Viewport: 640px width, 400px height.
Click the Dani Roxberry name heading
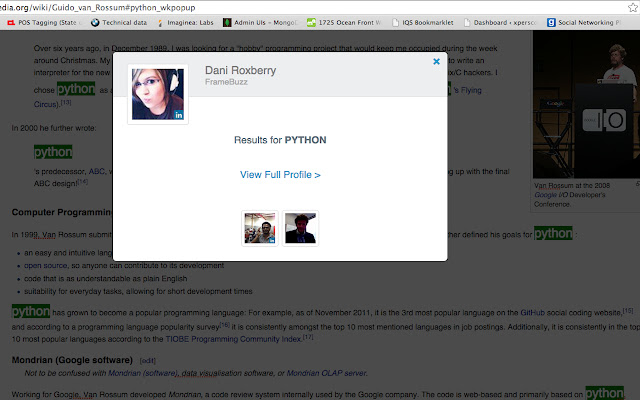click(x=240, y=70)
